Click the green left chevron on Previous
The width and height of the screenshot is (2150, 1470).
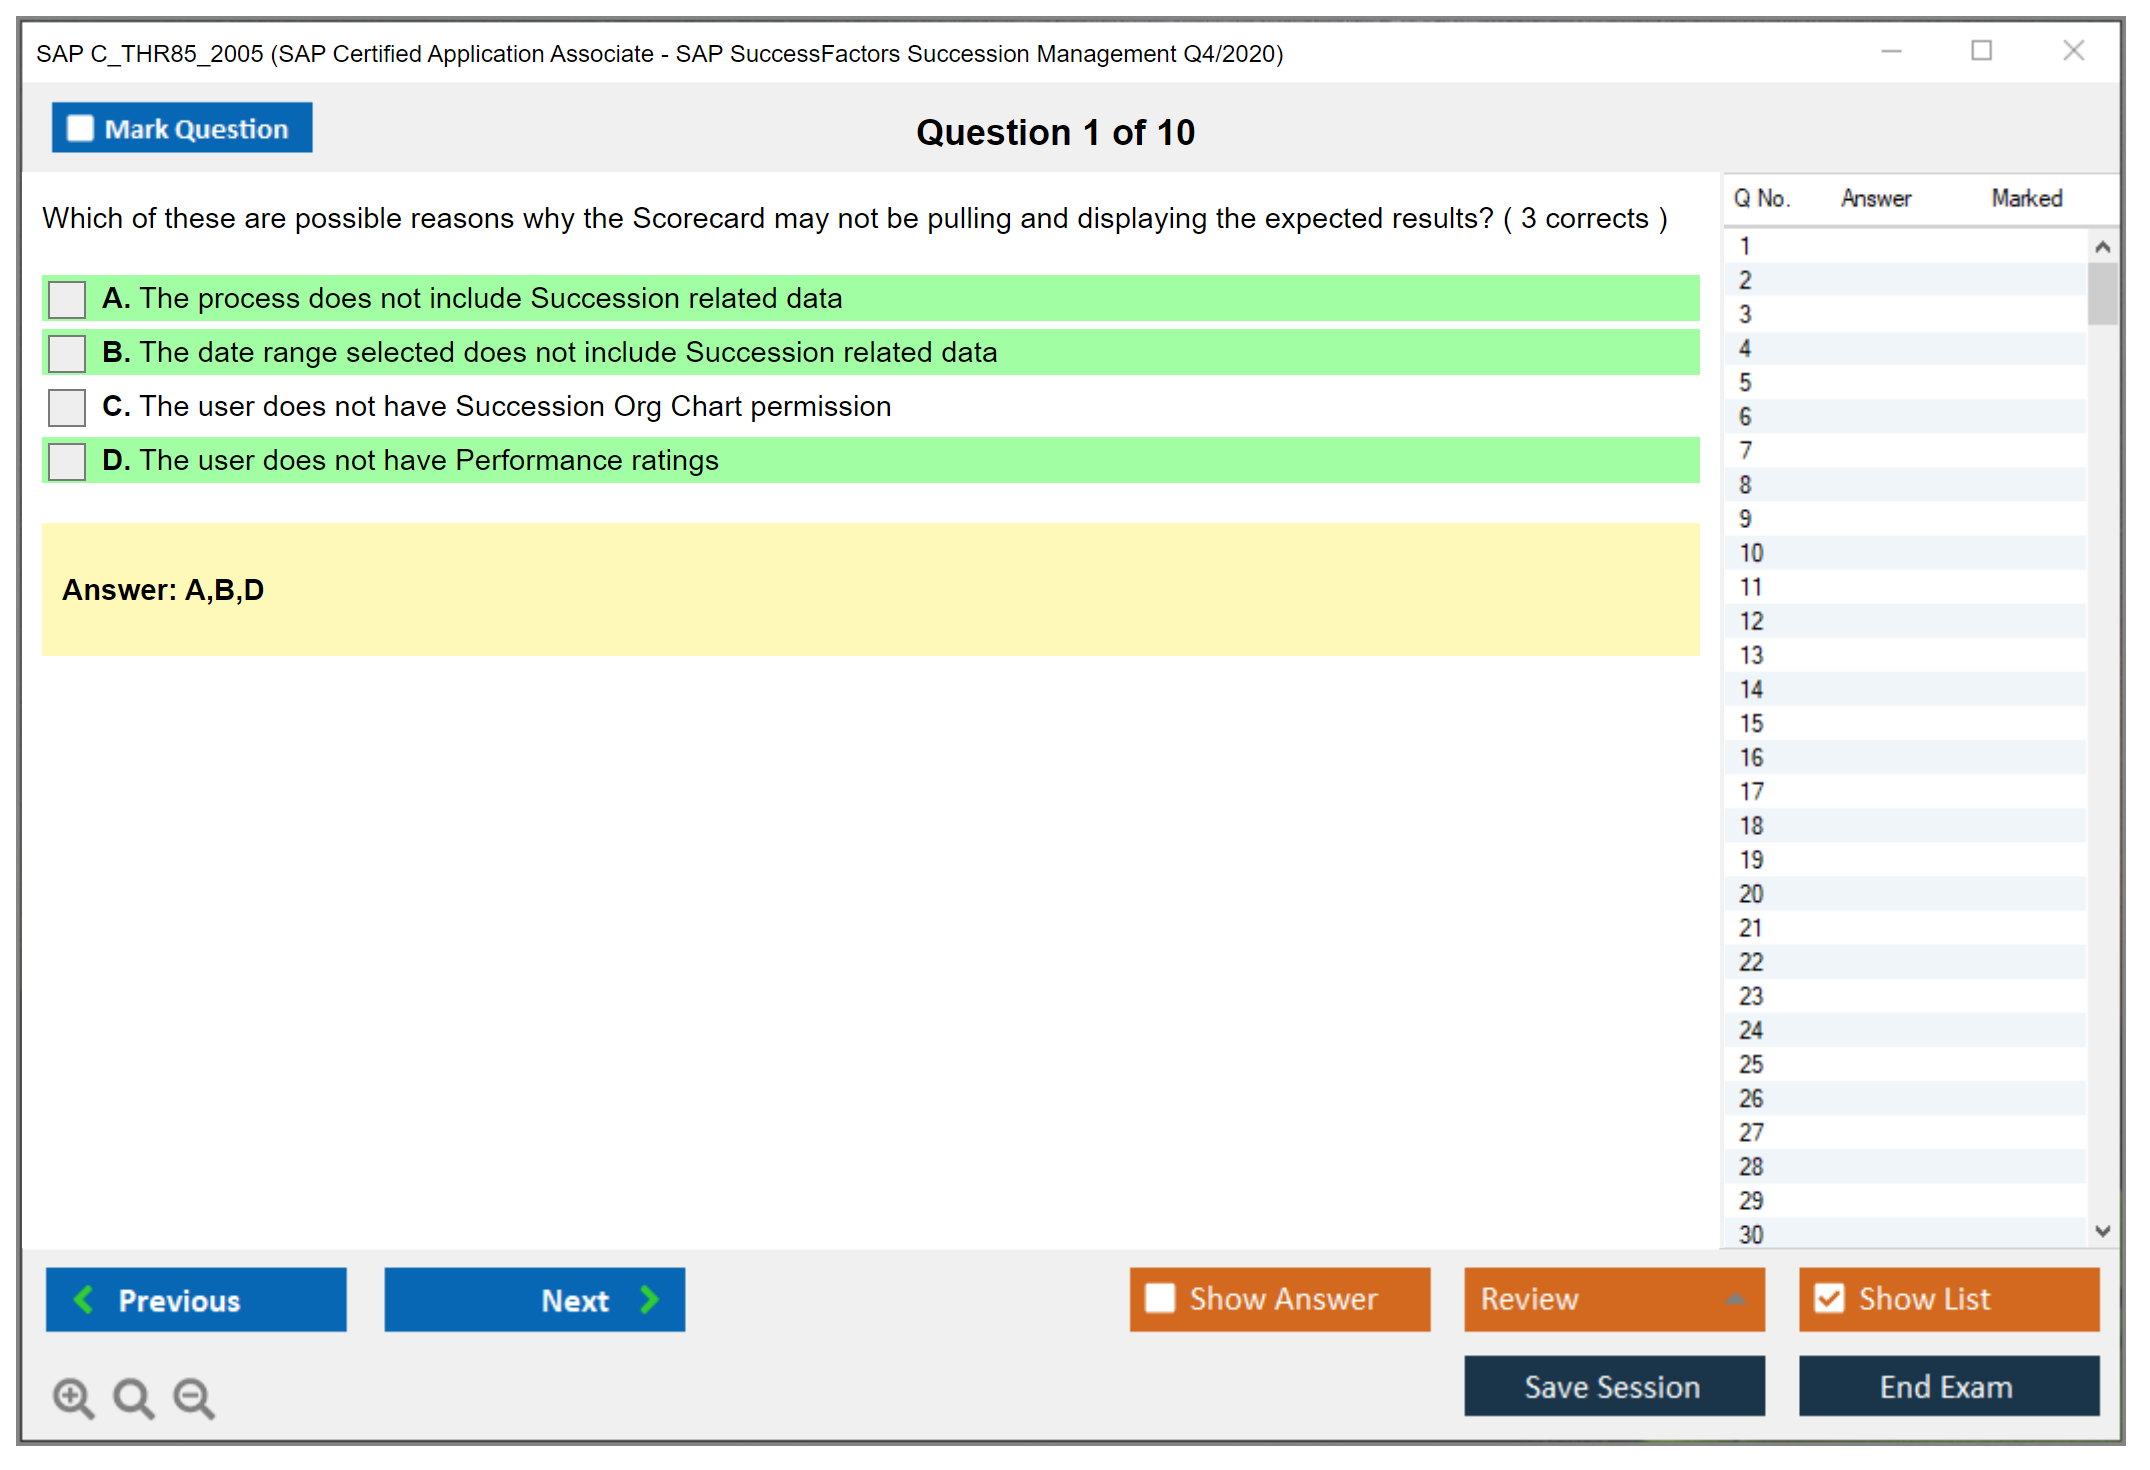coord(84,1299)
